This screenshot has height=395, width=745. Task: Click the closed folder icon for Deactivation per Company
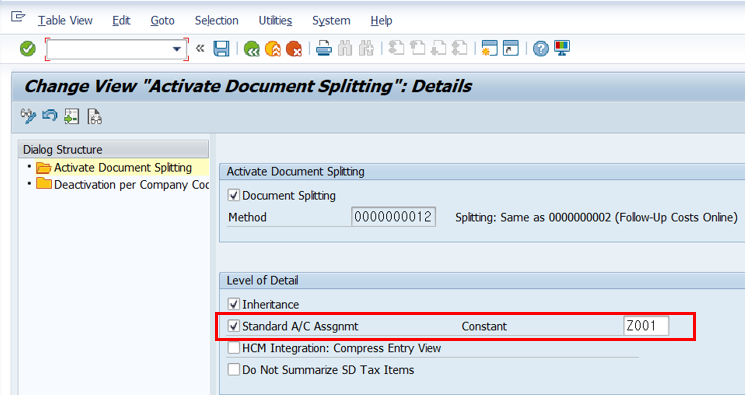click(x=44, y=183)
